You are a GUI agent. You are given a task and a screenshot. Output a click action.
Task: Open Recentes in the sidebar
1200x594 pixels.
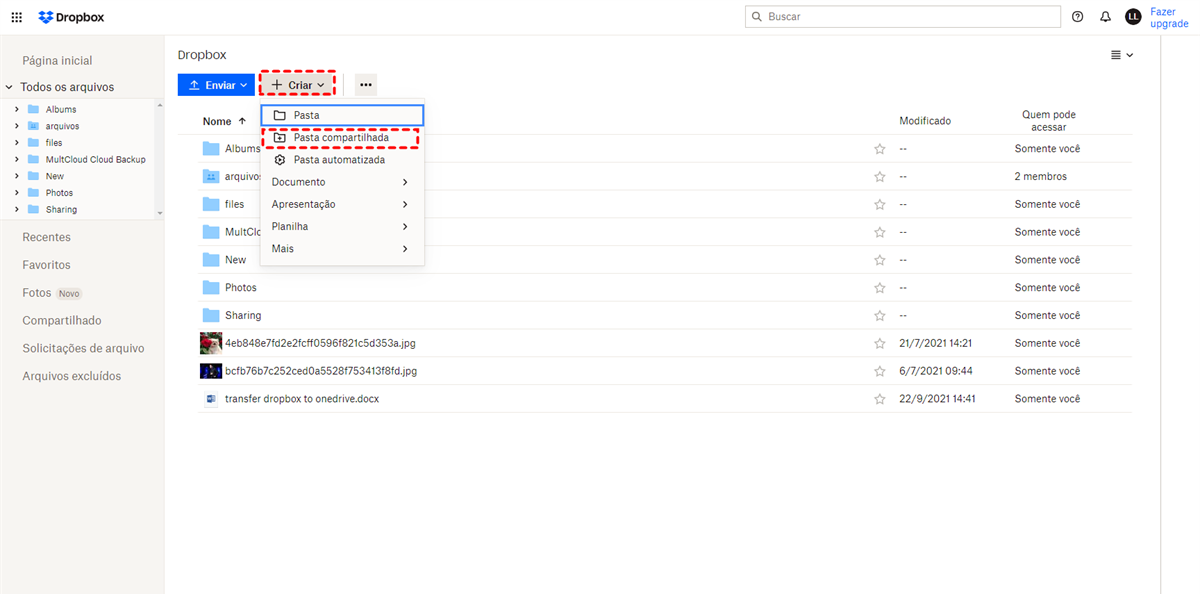[x=46, y=237]
